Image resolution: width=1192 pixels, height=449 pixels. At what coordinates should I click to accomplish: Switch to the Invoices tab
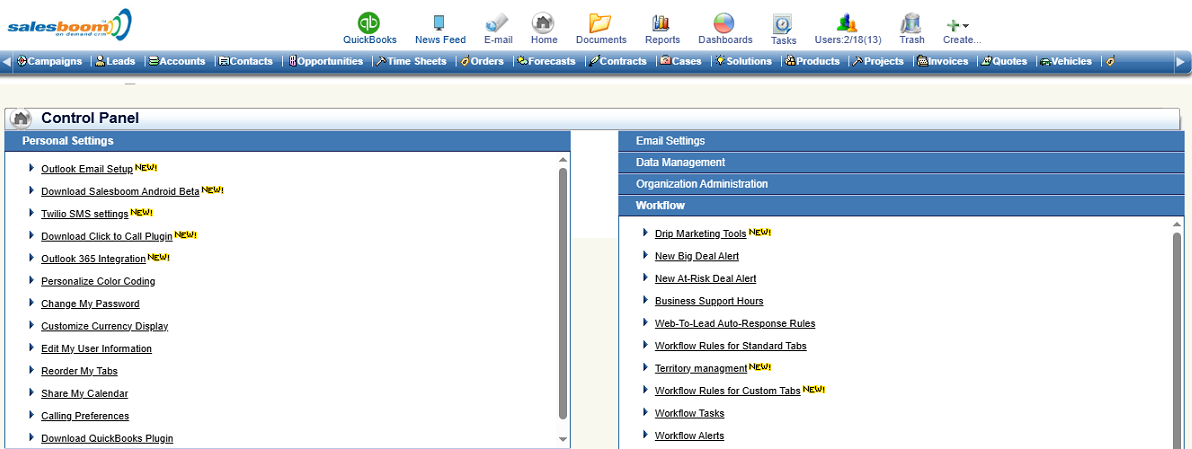tap(942, 61)
